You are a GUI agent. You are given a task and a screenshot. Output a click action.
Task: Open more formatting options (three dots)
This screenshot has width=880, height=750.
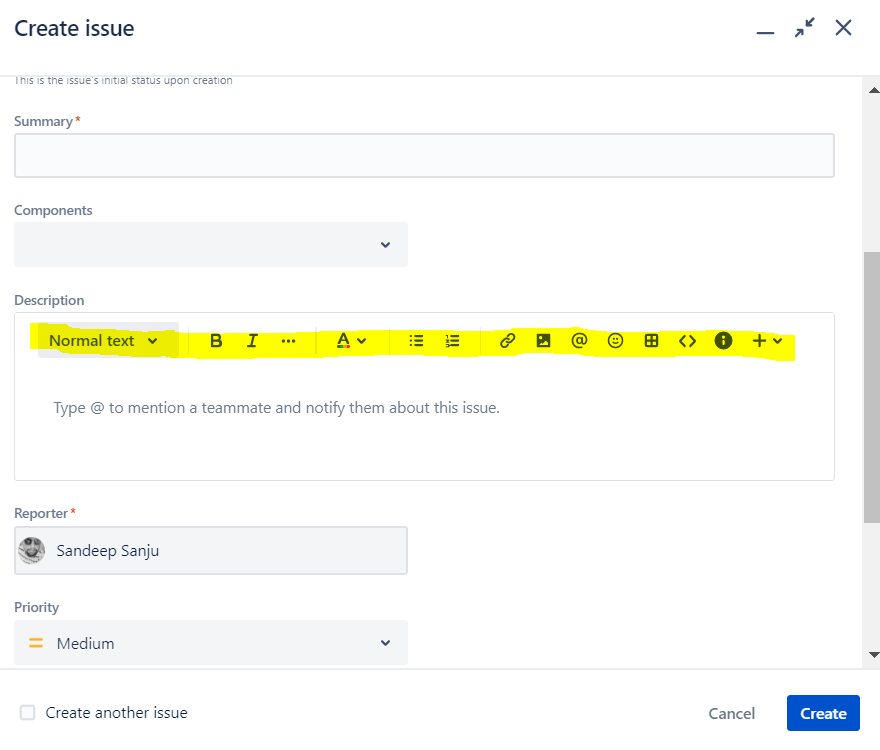click(288, 341)
